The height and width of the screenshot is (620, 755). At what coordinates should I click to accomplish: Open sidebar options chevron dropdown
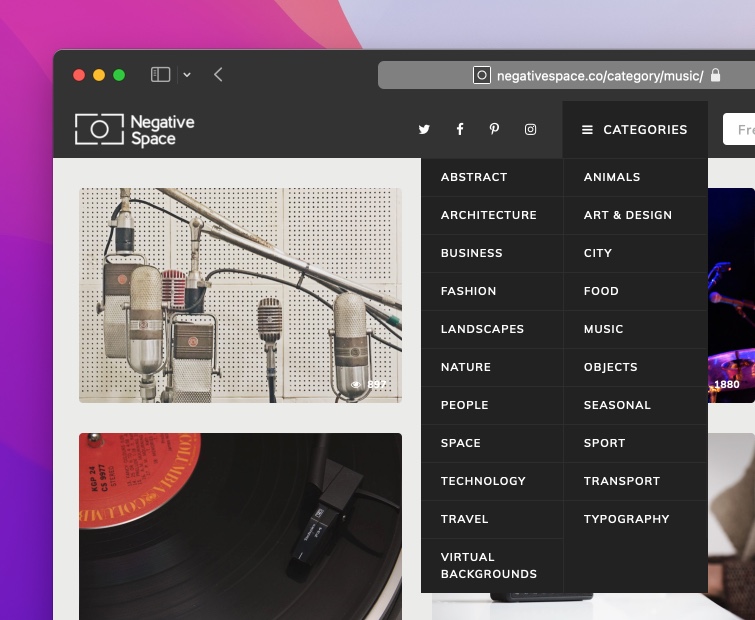pyautogui.click(x=187, y=75)
